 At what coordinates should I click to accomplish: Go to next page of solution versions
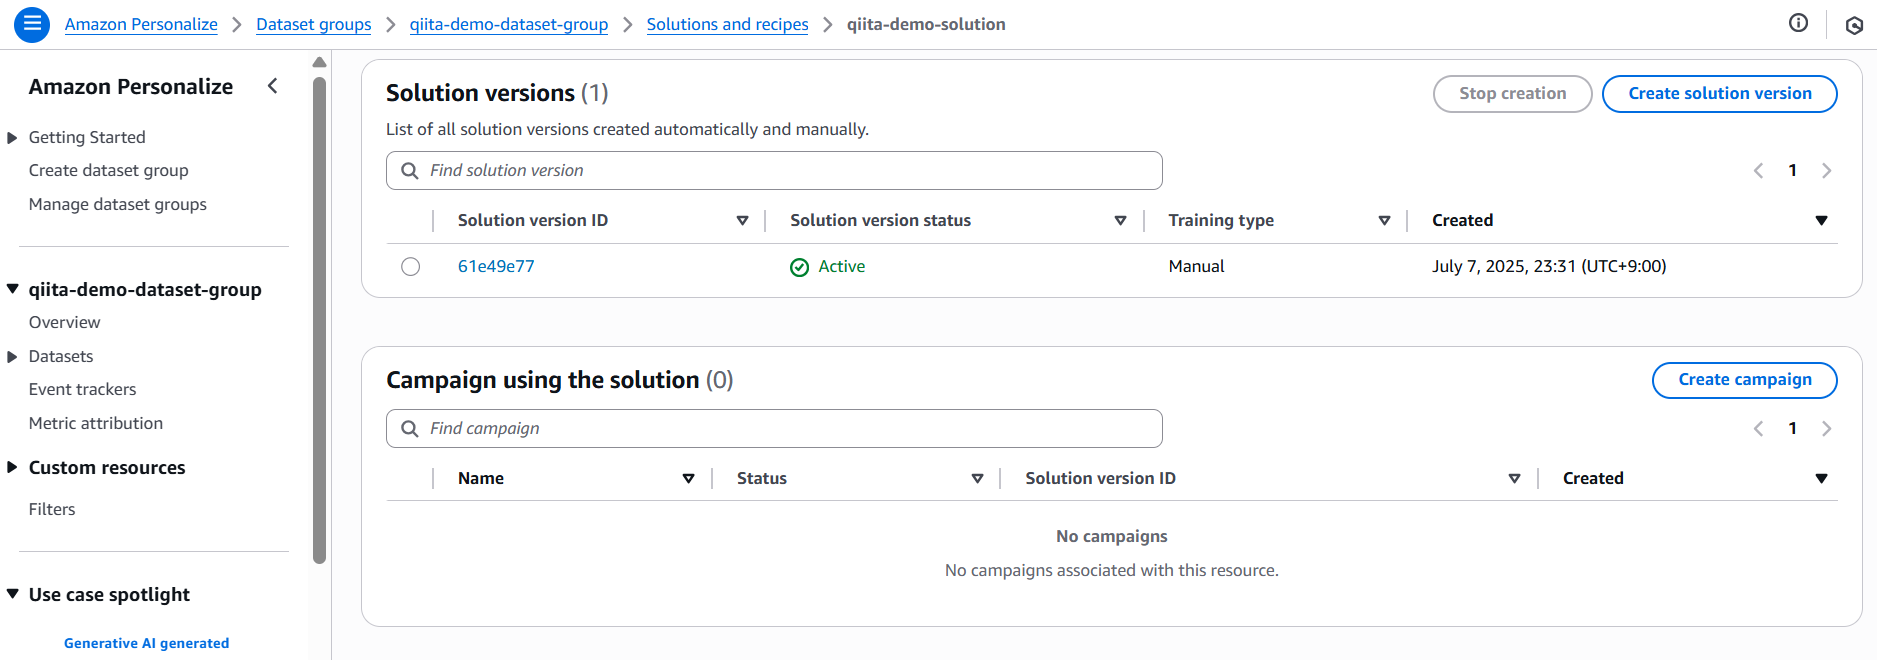[x=1826, y=171]
